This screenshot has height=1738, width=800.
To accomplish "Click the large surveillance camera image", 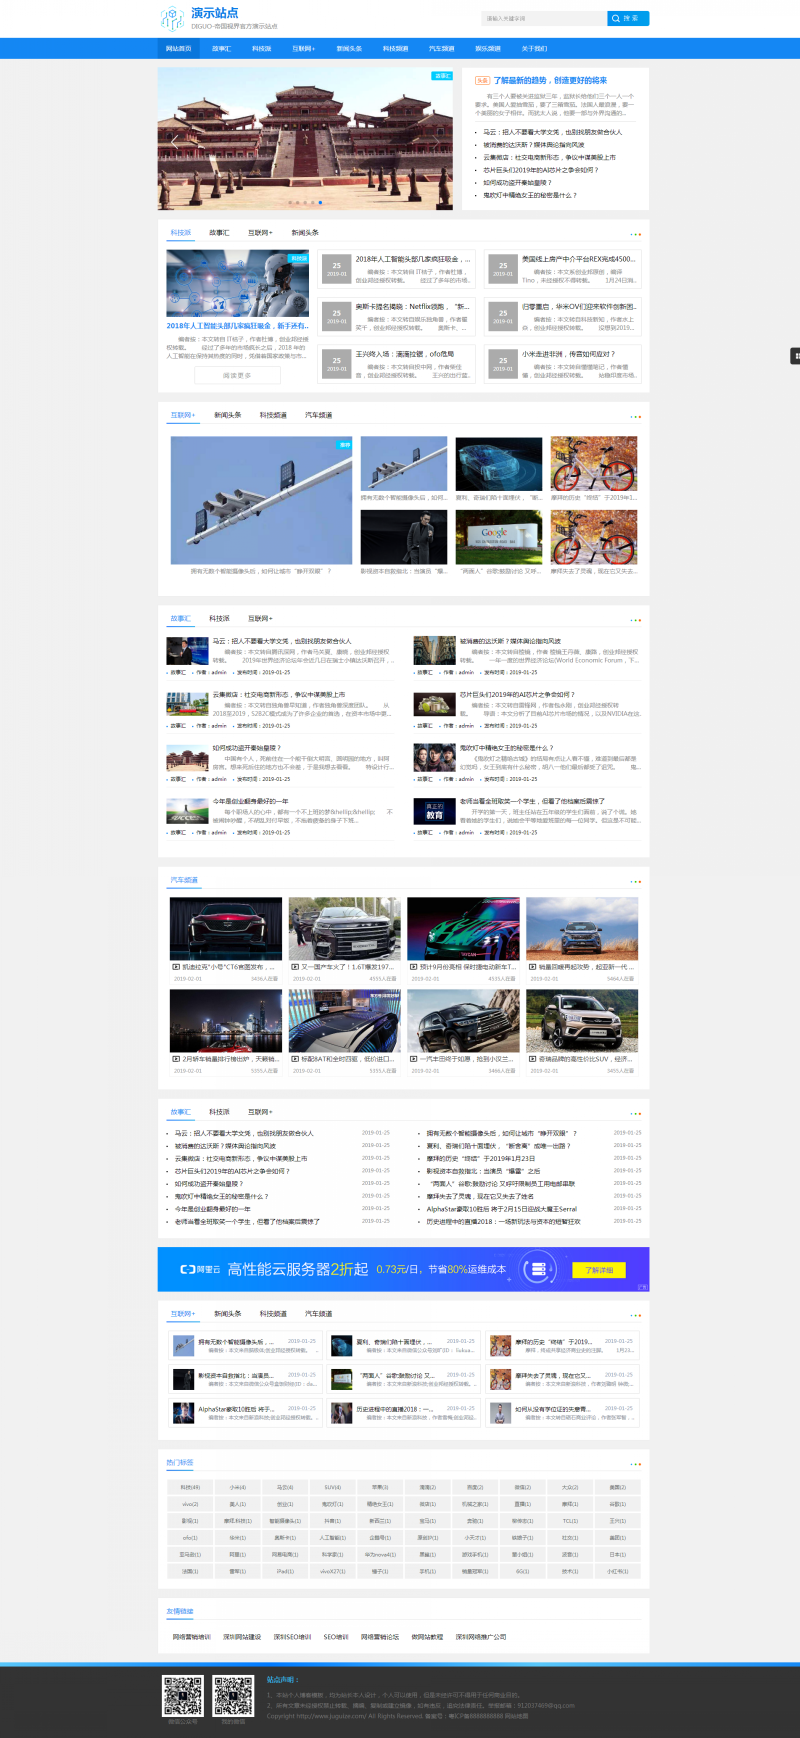I will click(x=261, y=500).
